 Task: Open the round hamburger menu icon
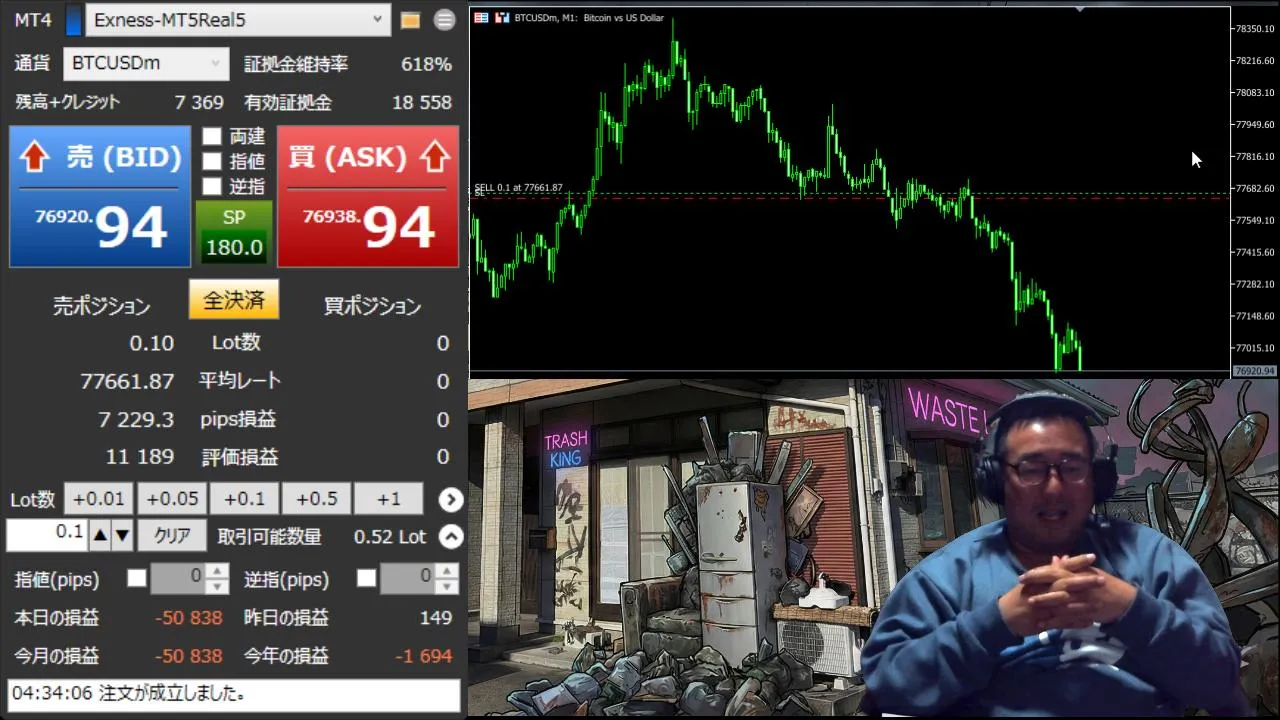coord(445,20)
